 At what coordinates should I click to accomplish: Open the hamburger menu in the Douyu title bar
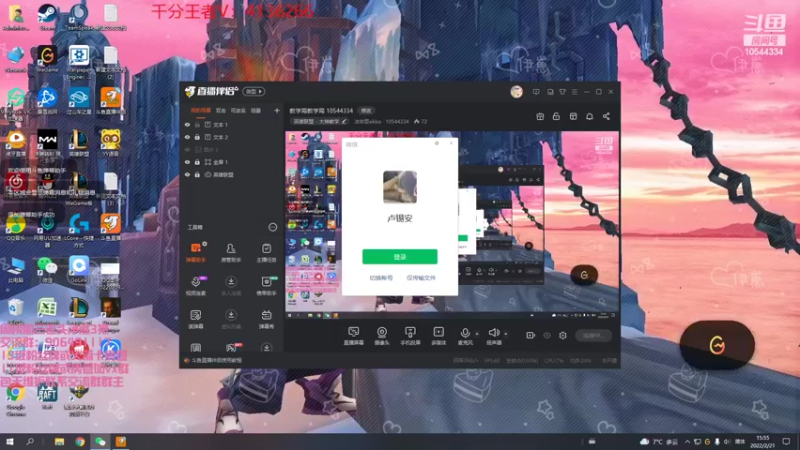(574, 92)
